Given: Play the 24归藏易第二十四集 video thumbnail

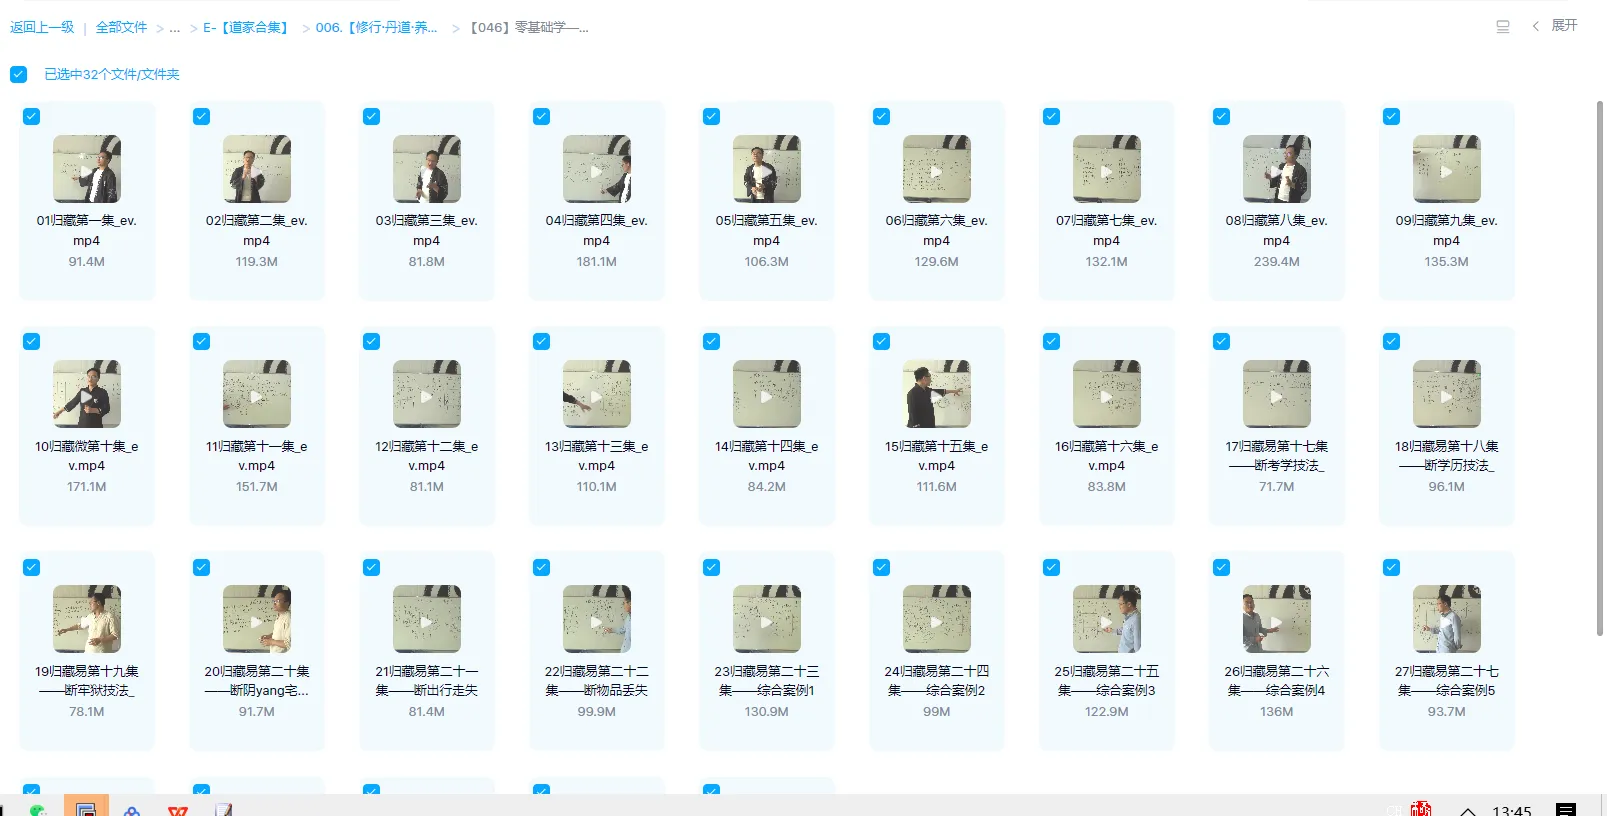Looking at the screenshot, I should (x=937, y=619).
